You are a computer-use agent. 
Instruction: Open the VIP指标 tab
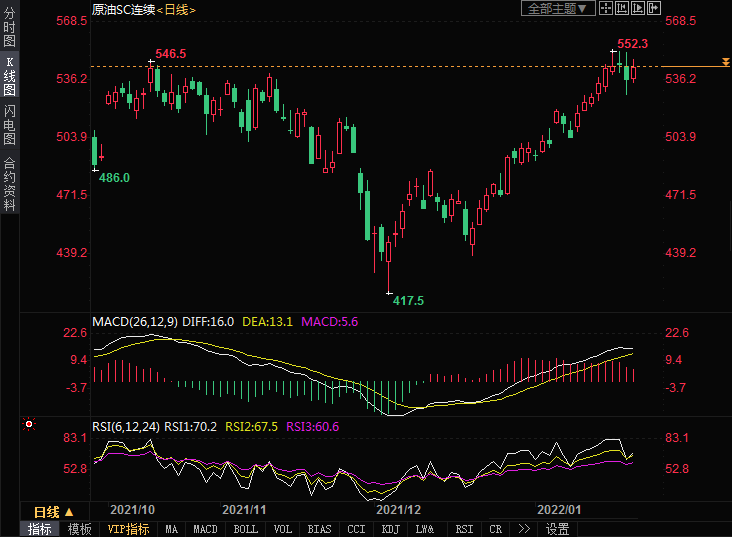pyautogui.click(x=128, y=529)
